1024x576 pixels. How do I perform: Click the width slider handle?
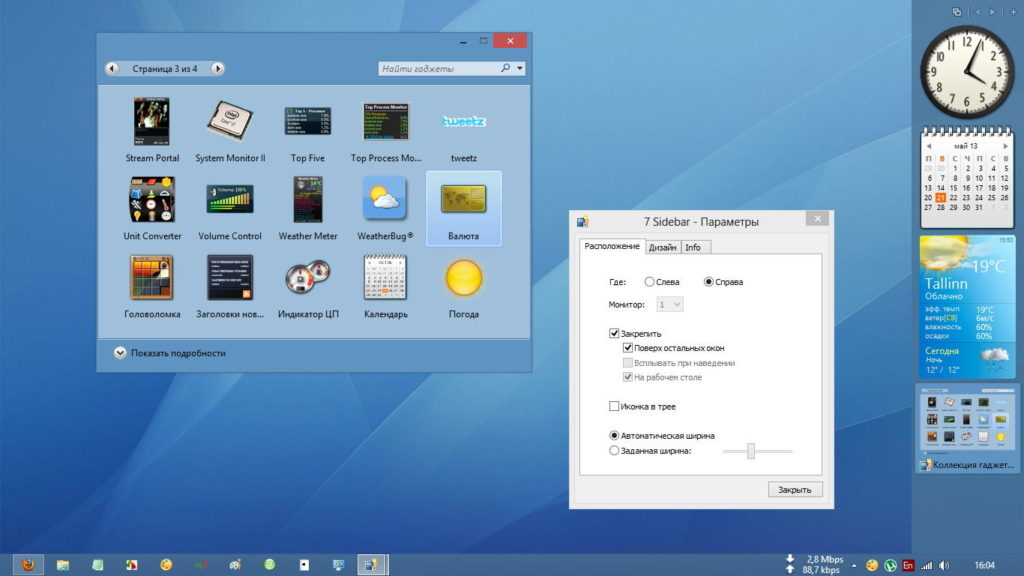tap(750, 451)
